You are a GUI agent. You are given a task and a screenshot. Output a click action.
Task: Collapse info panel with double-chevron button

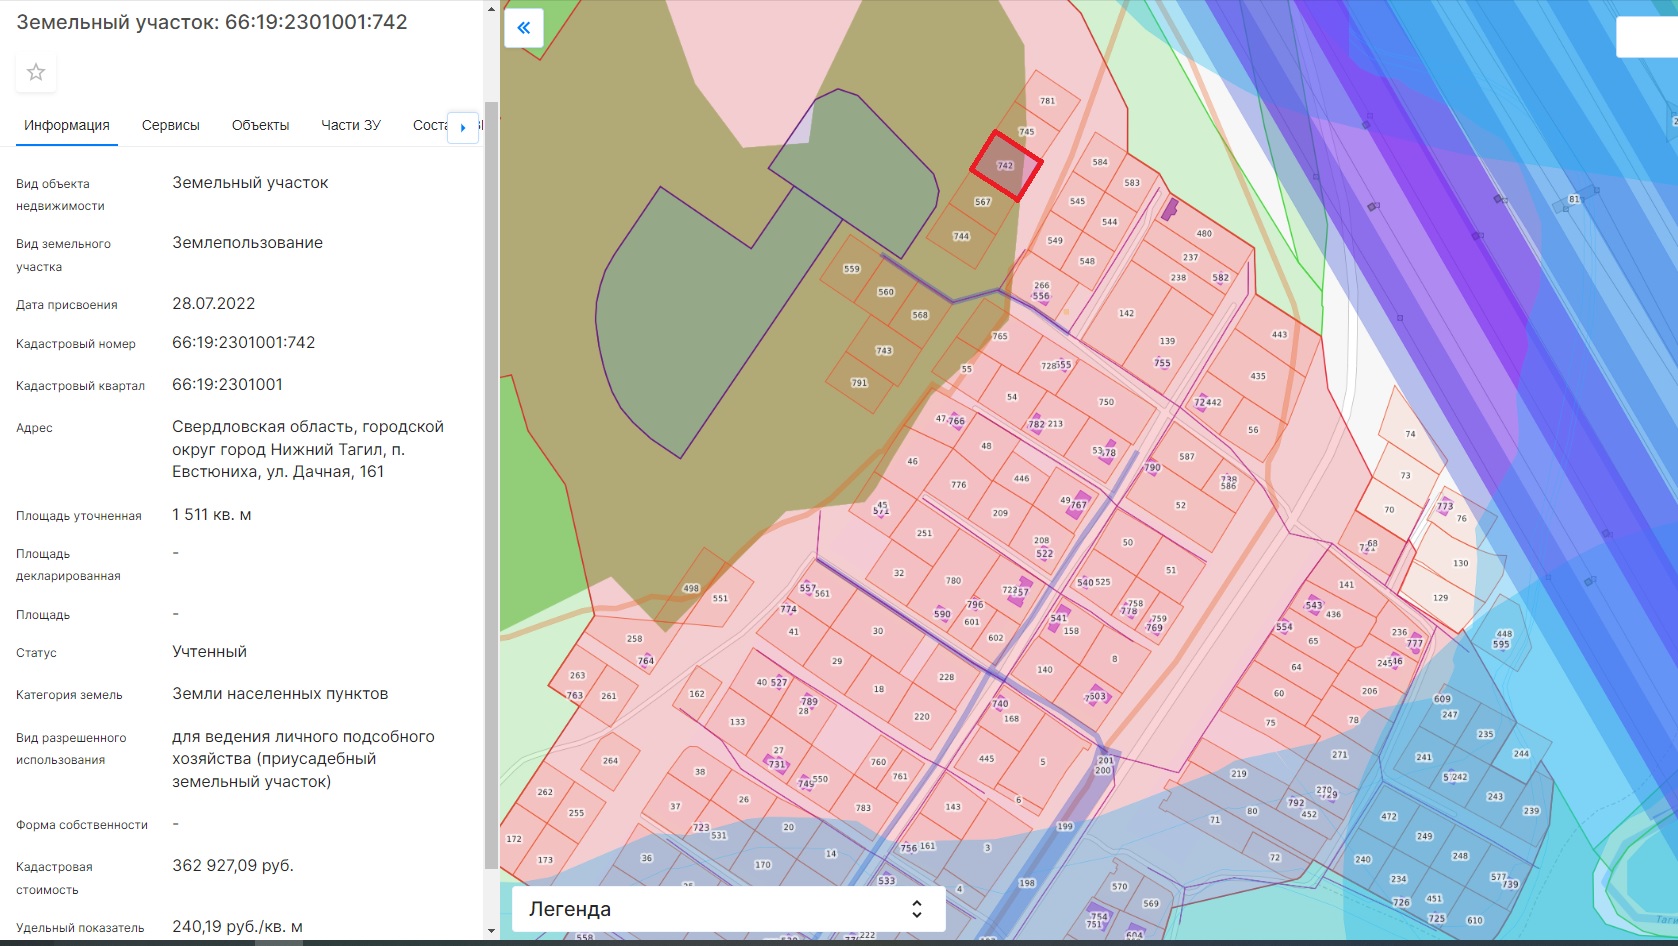click(523, 28)
